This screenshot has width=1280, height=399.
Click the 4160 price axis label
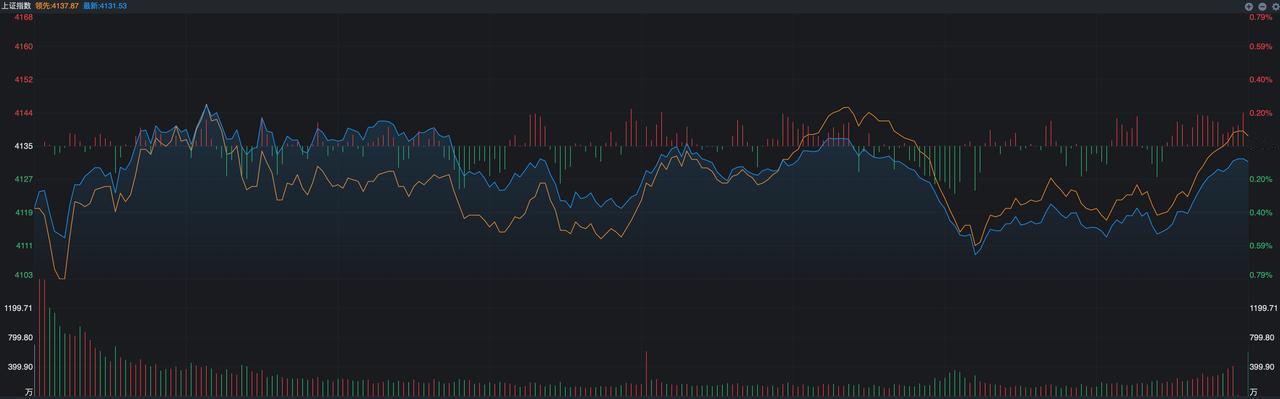(x=24, y=46)
